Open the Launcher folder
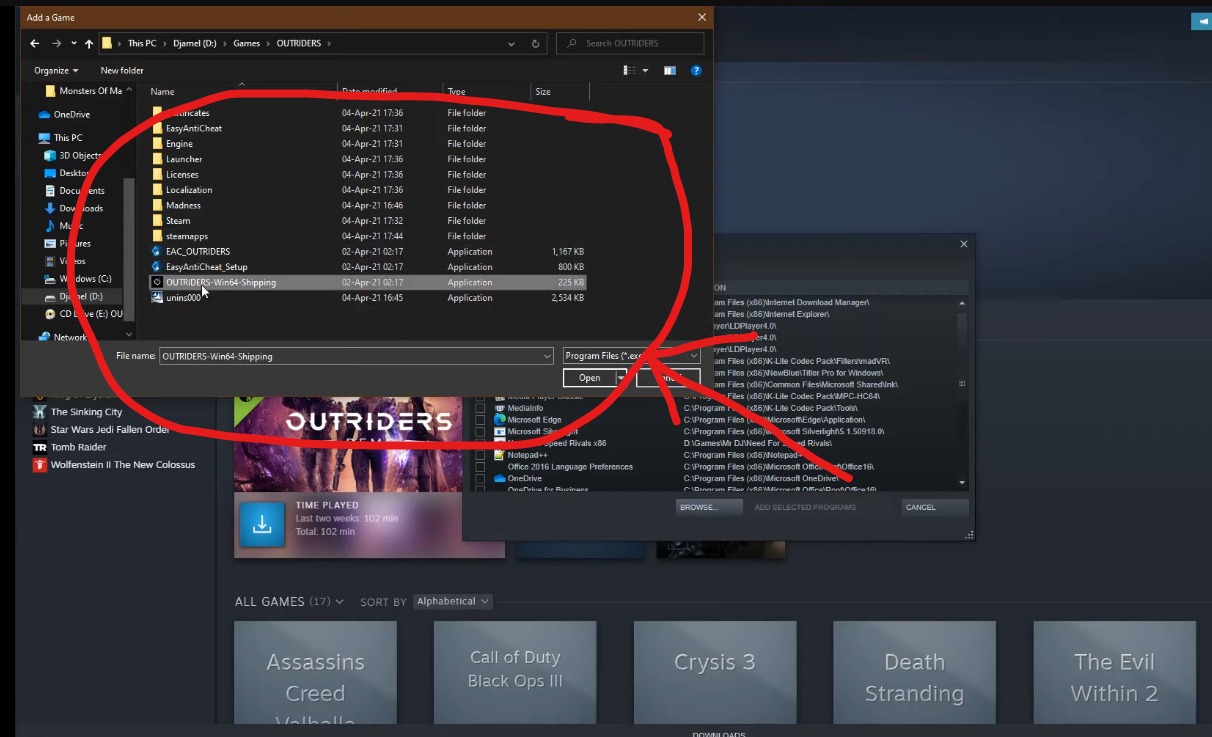1212x737 pixels. [184, 159]
